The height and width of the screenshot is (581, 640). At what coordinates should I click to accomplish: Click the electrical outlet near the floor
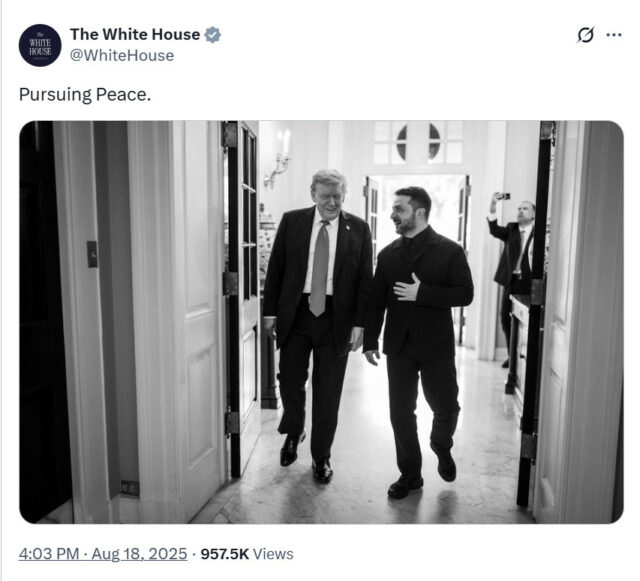(130, 488)
